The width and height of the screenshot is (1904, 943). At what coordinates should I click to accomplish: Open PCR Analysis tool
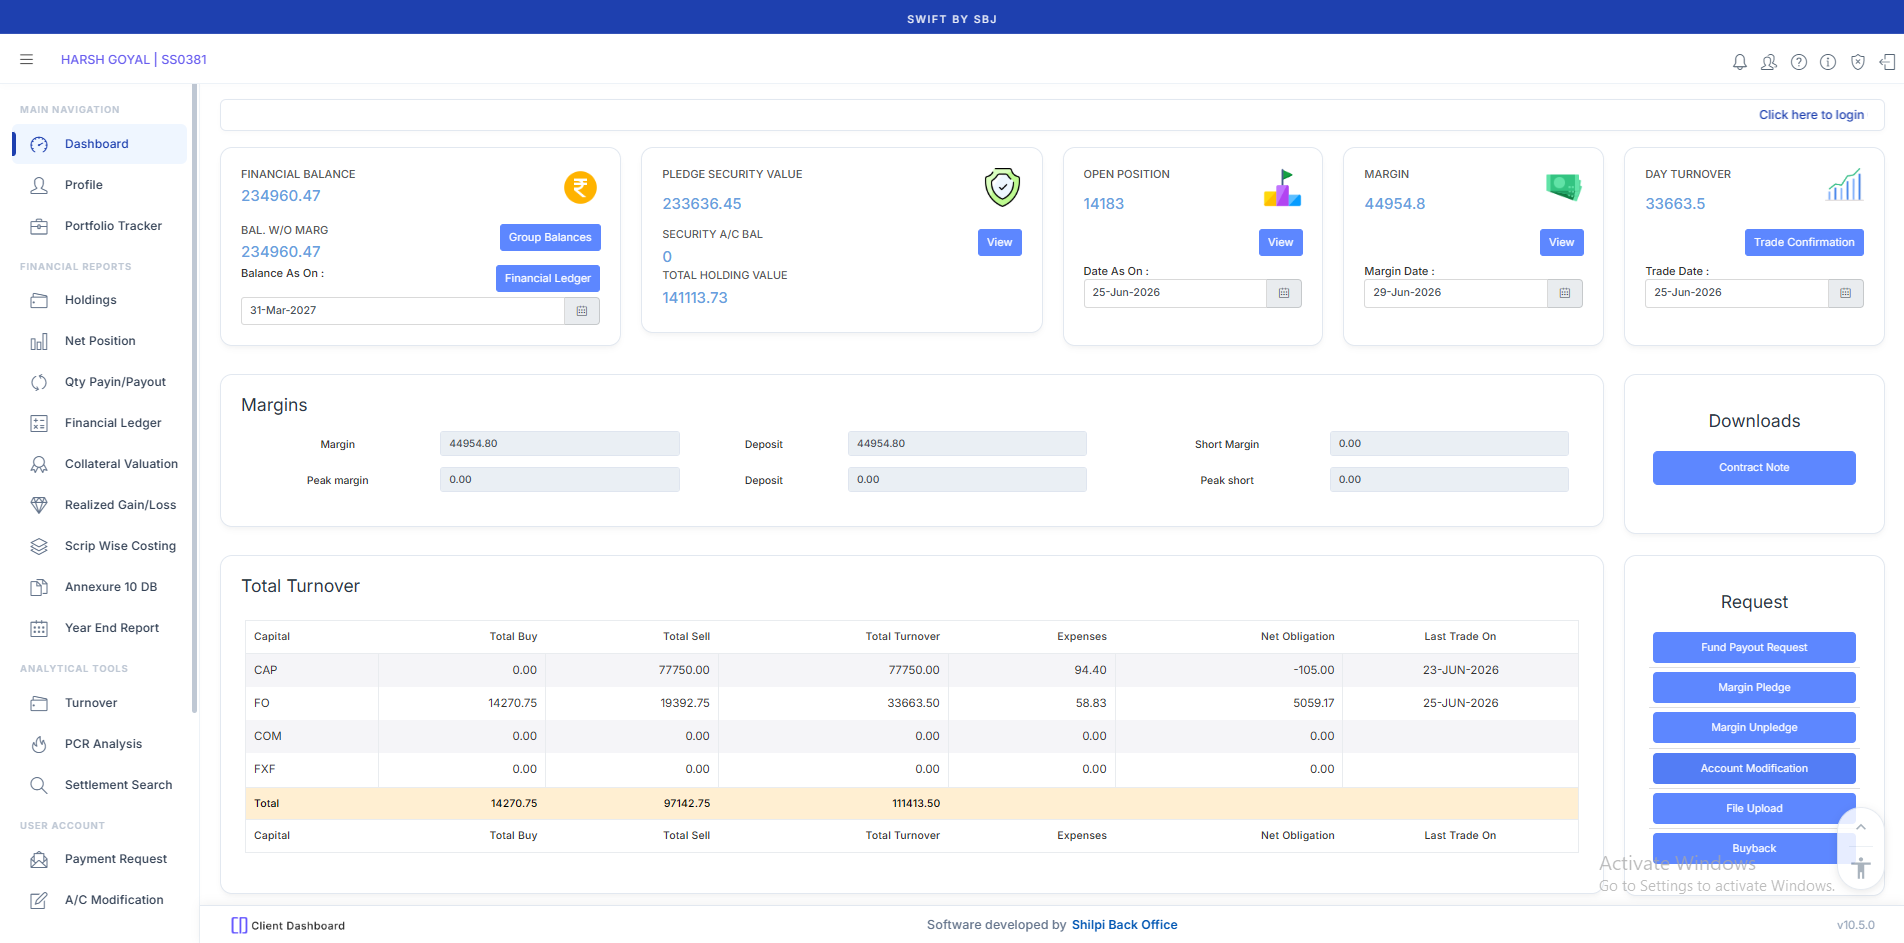point(100,744)
